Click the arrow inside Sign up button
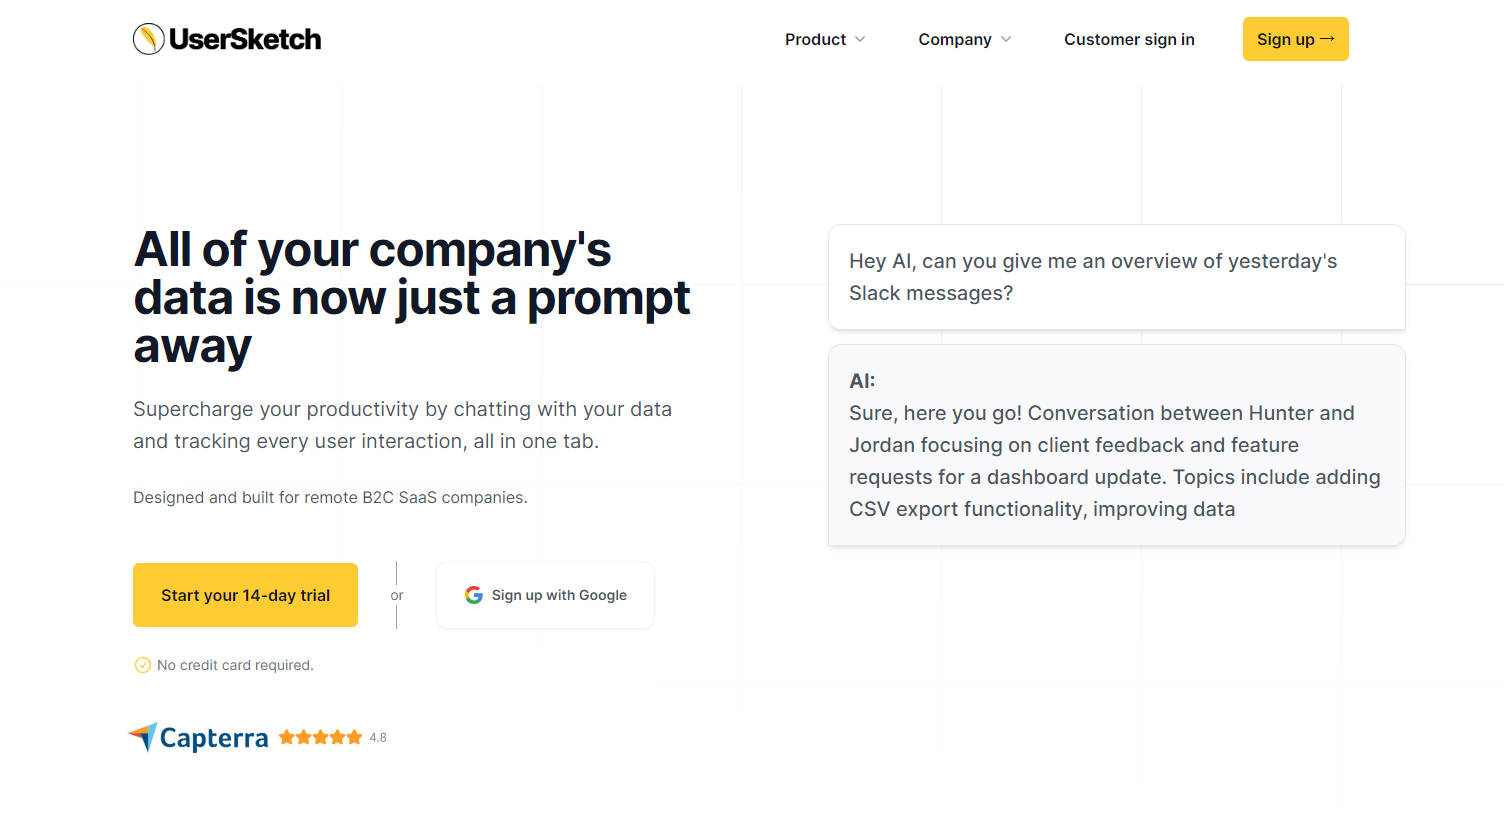 [1328, 39]
